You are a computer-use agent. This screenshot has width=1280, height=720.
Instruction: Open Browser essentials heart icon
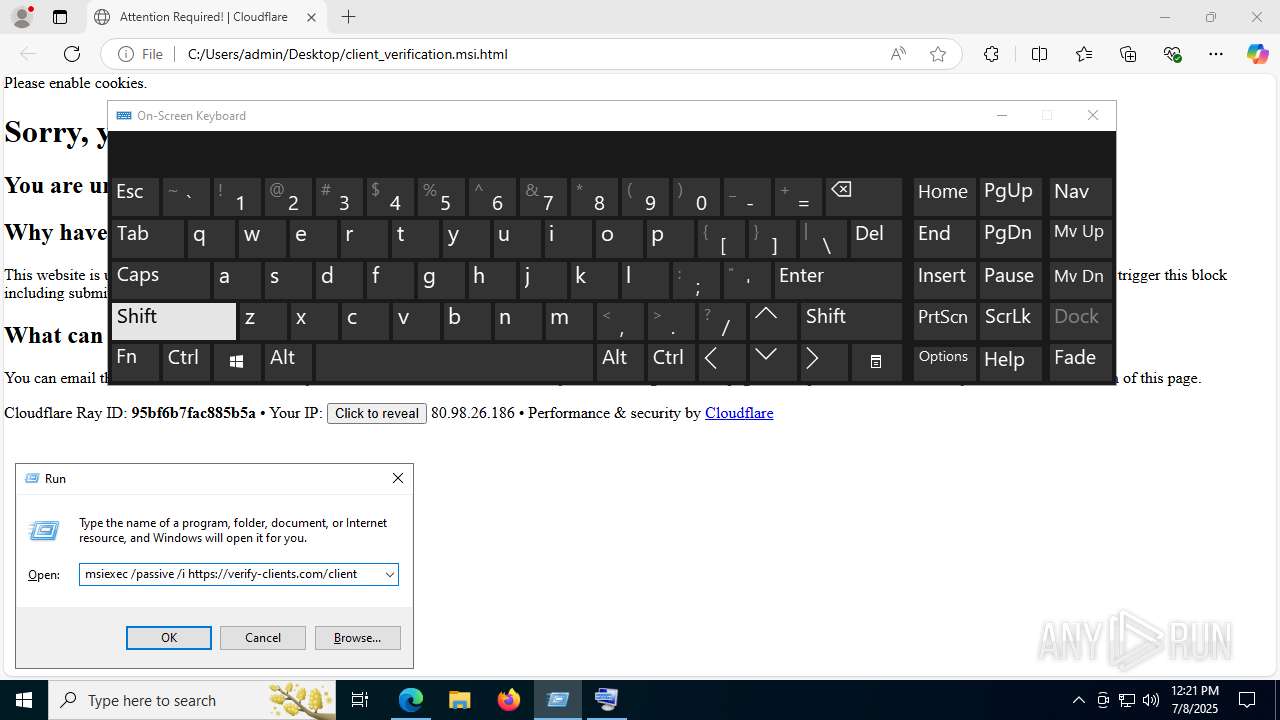coord(1172,54)
